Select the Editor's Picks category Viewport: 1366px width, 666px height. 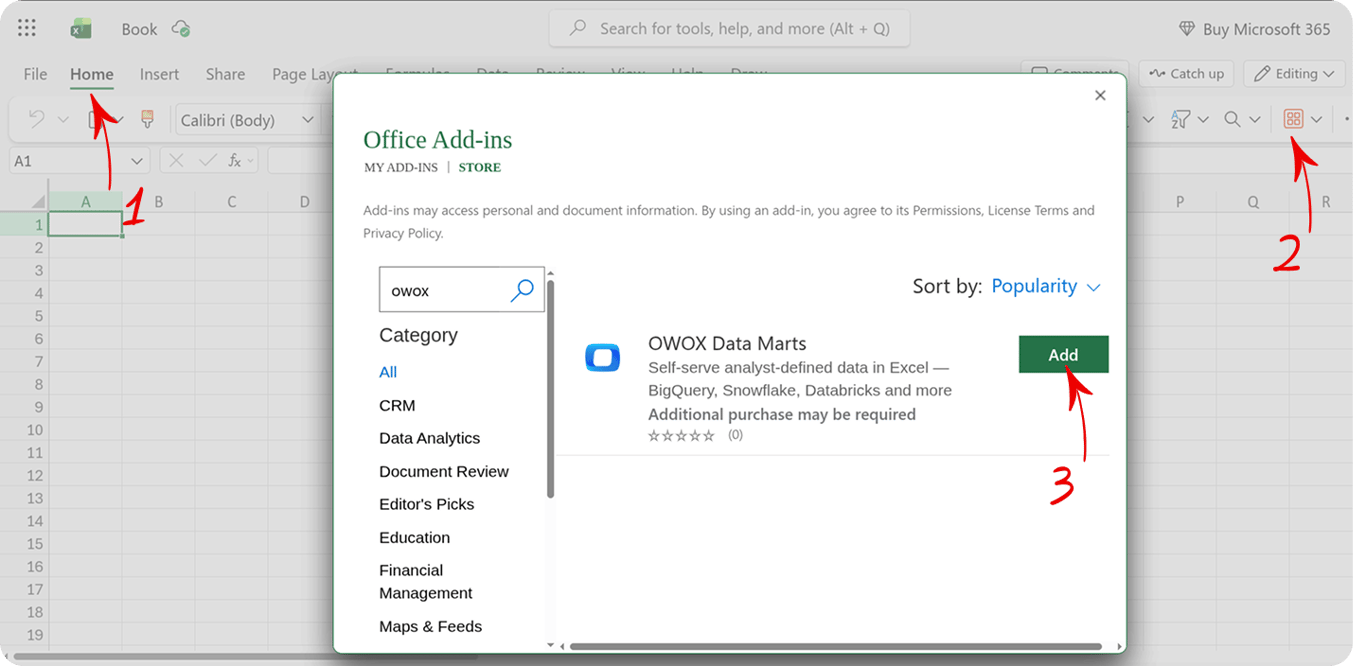(x=427, y=505)
